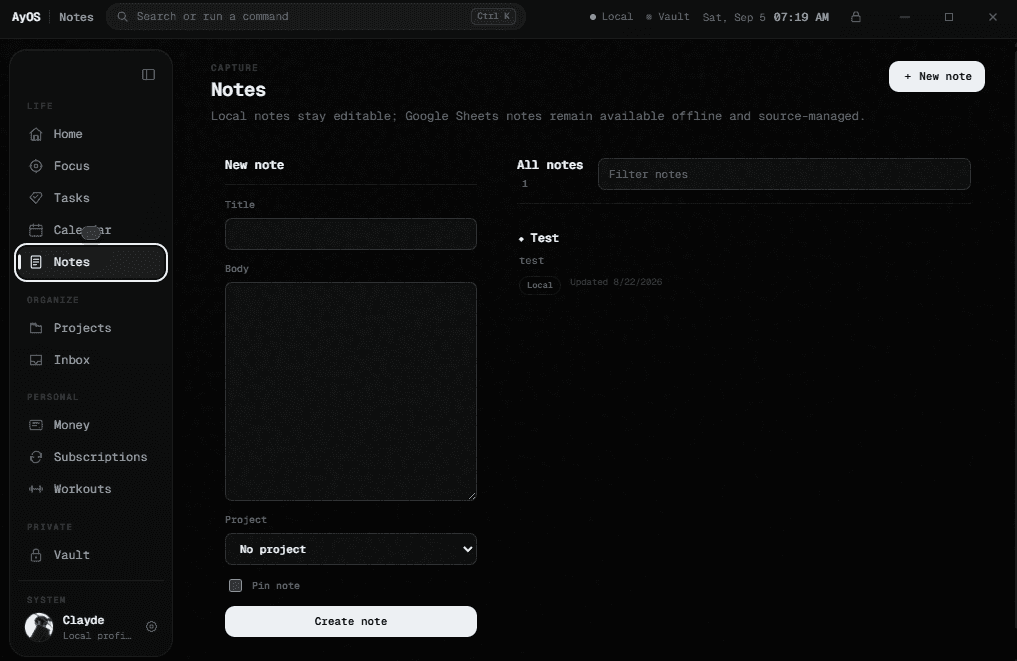Screen dimensions: 1017x661
Task: Maximize the AyOS window
Action: pos(949,17)
